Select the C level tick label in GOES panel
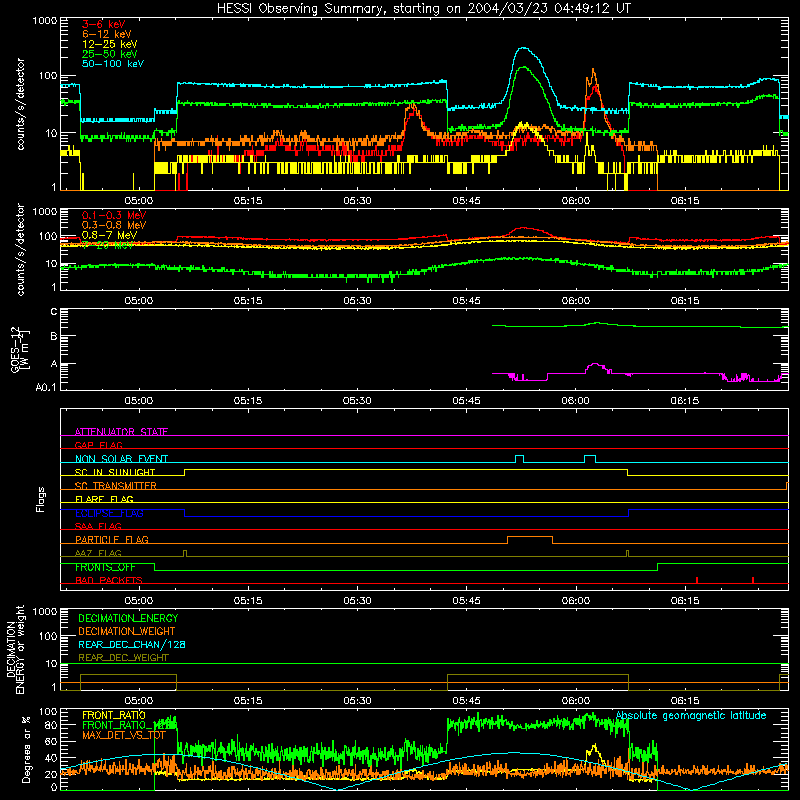Viewport: 800px width, 800px height. pos(54,312)
